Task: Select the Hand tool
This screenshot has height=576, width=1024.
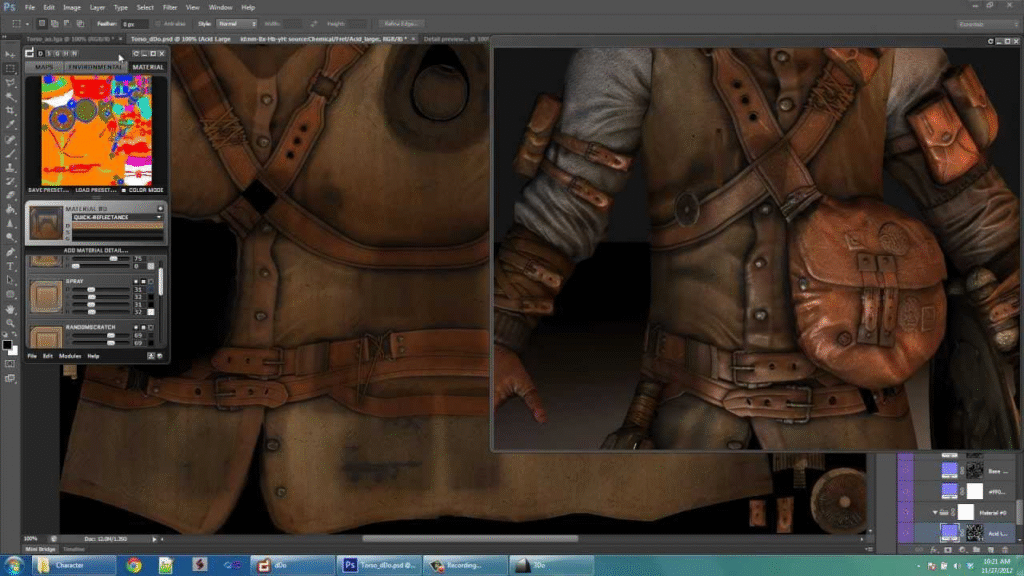Action: click(x=10, y=309)
